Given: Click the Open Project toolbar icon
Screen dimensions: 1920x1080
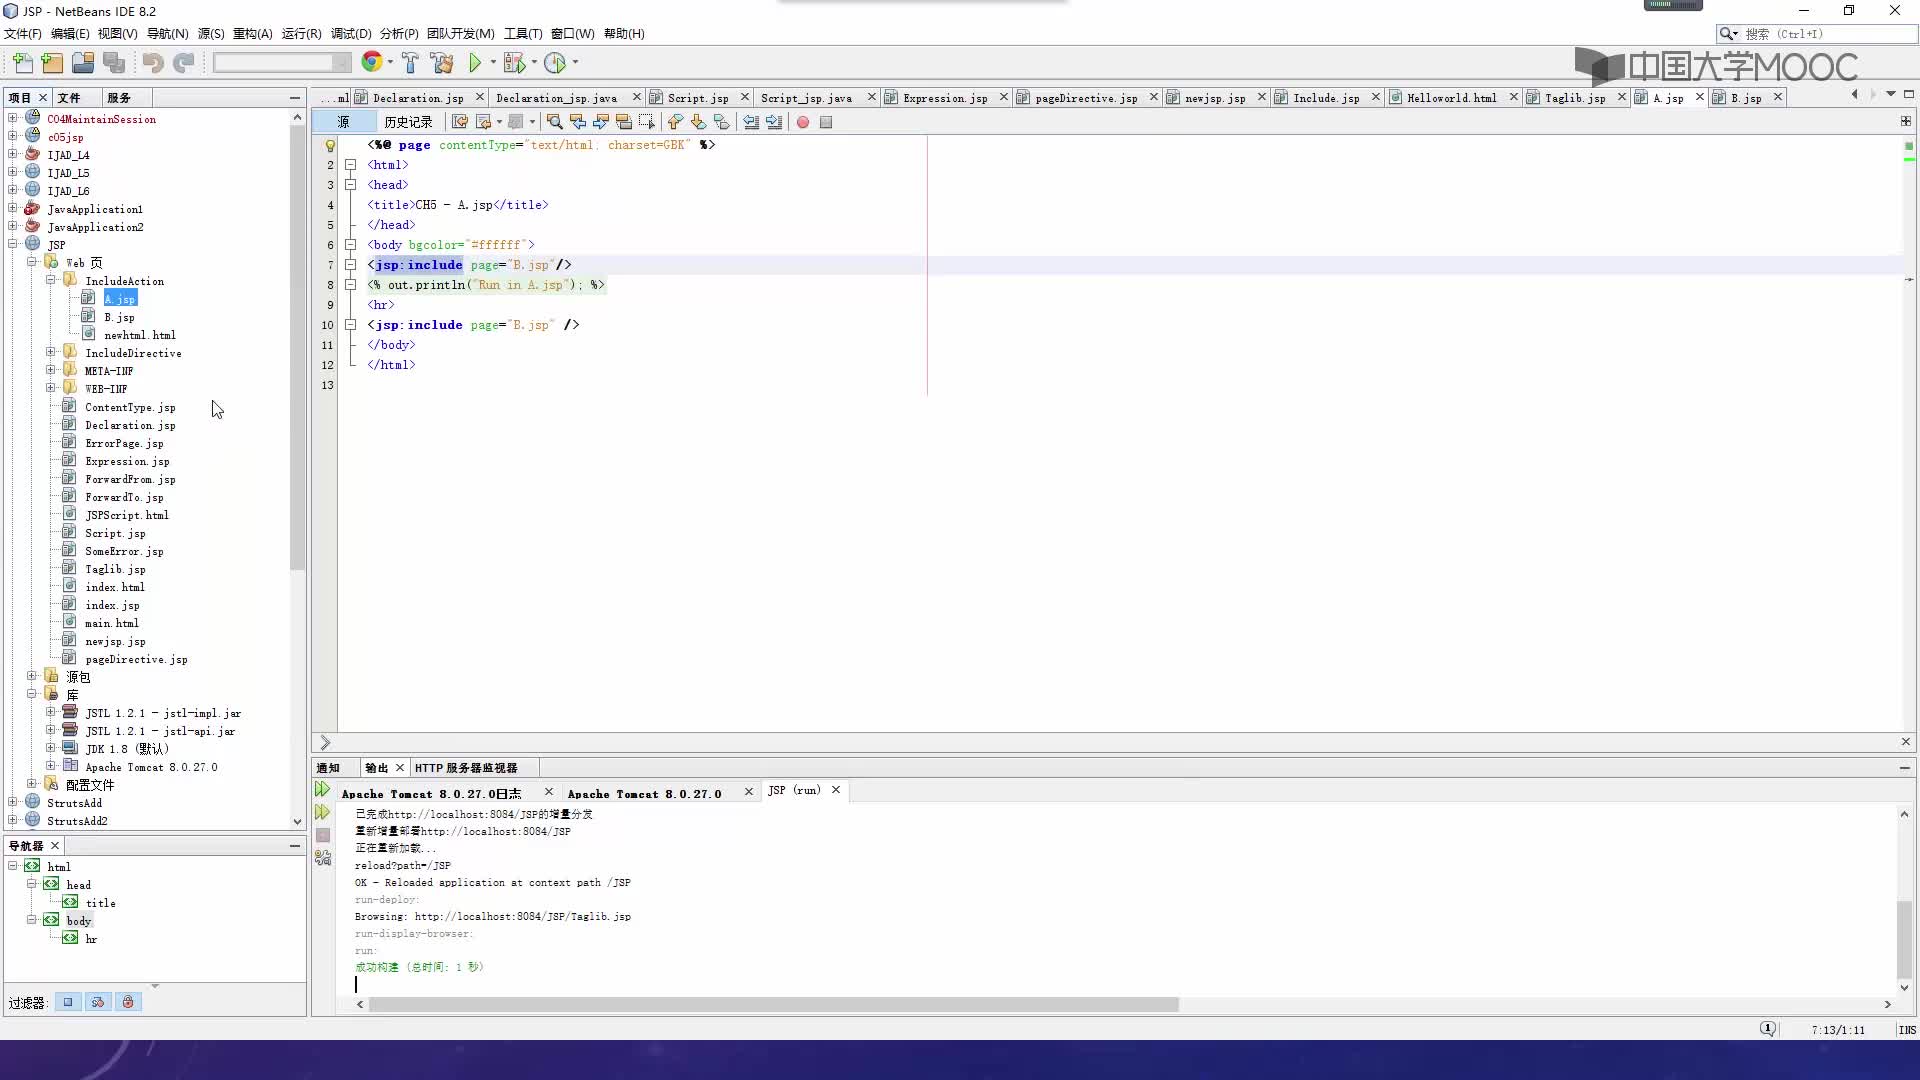Looking at the screenshot, I should coord(83,63).
